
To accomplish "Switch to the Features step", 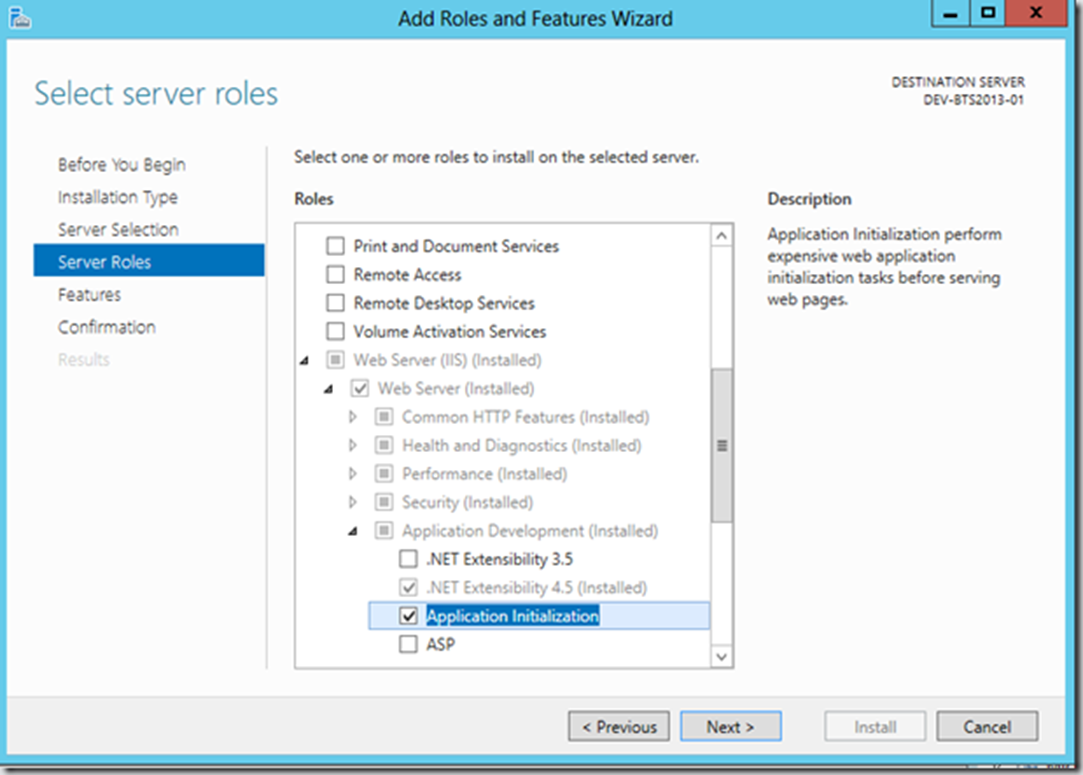I will [x=89, y=294].
